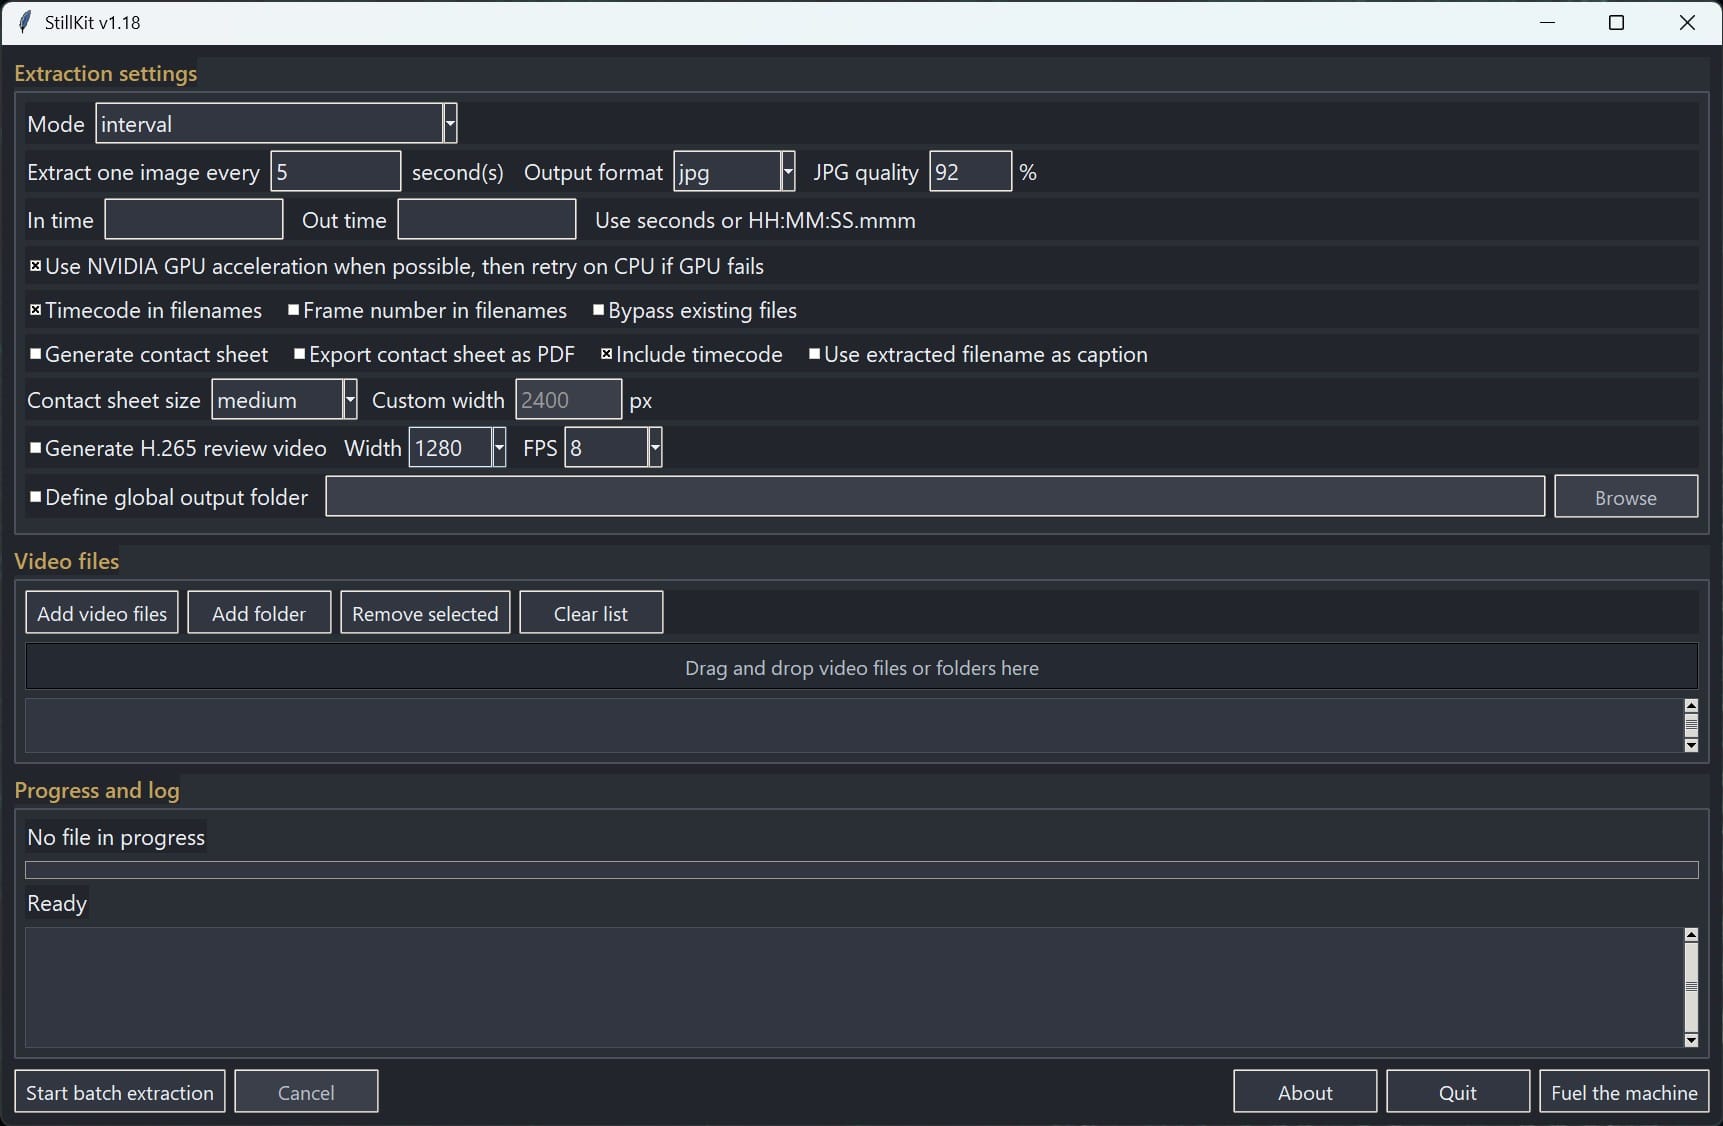
Task: Disable NVIDIA GPU acceleration checkbox
Action: [x=36, y=266]
